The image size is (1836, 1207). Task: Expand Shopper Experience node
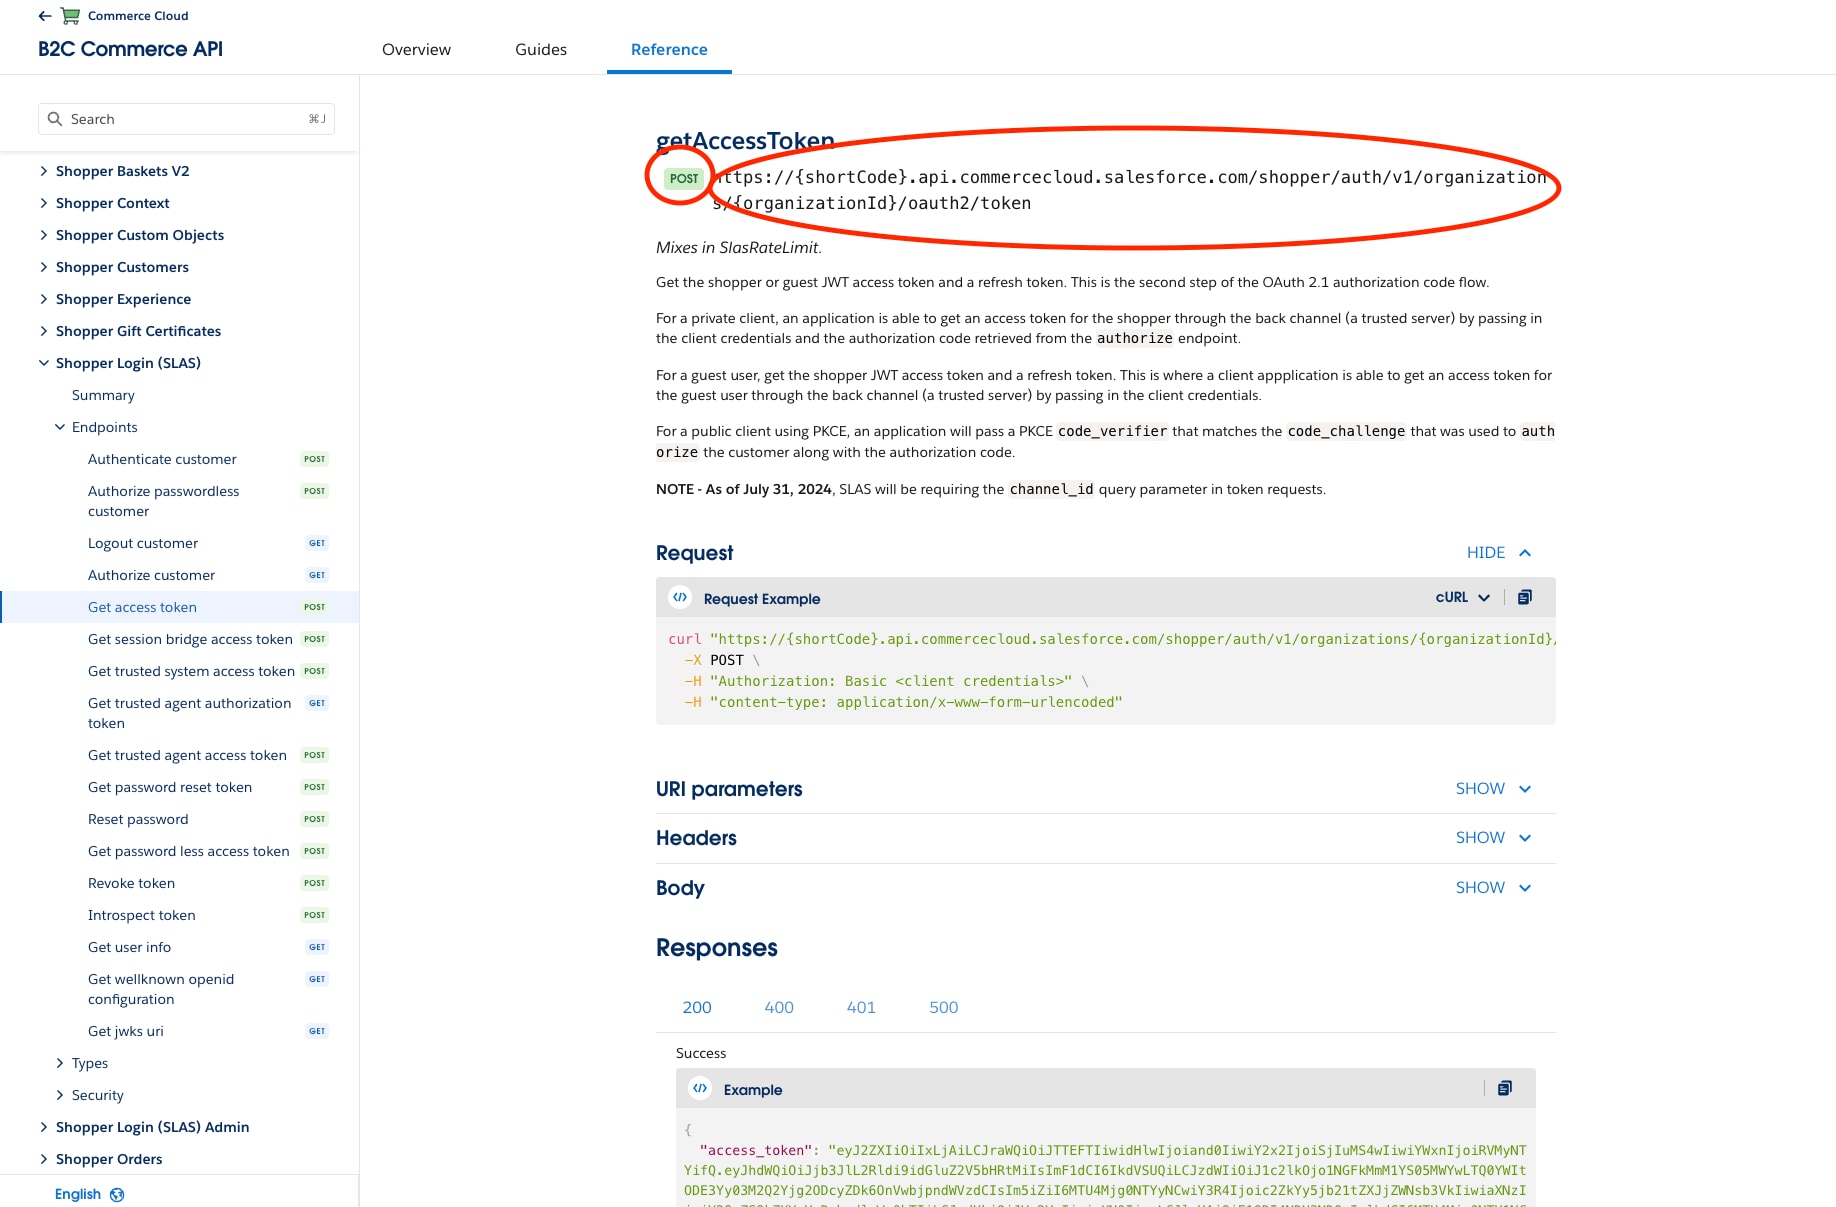[43, 299]
